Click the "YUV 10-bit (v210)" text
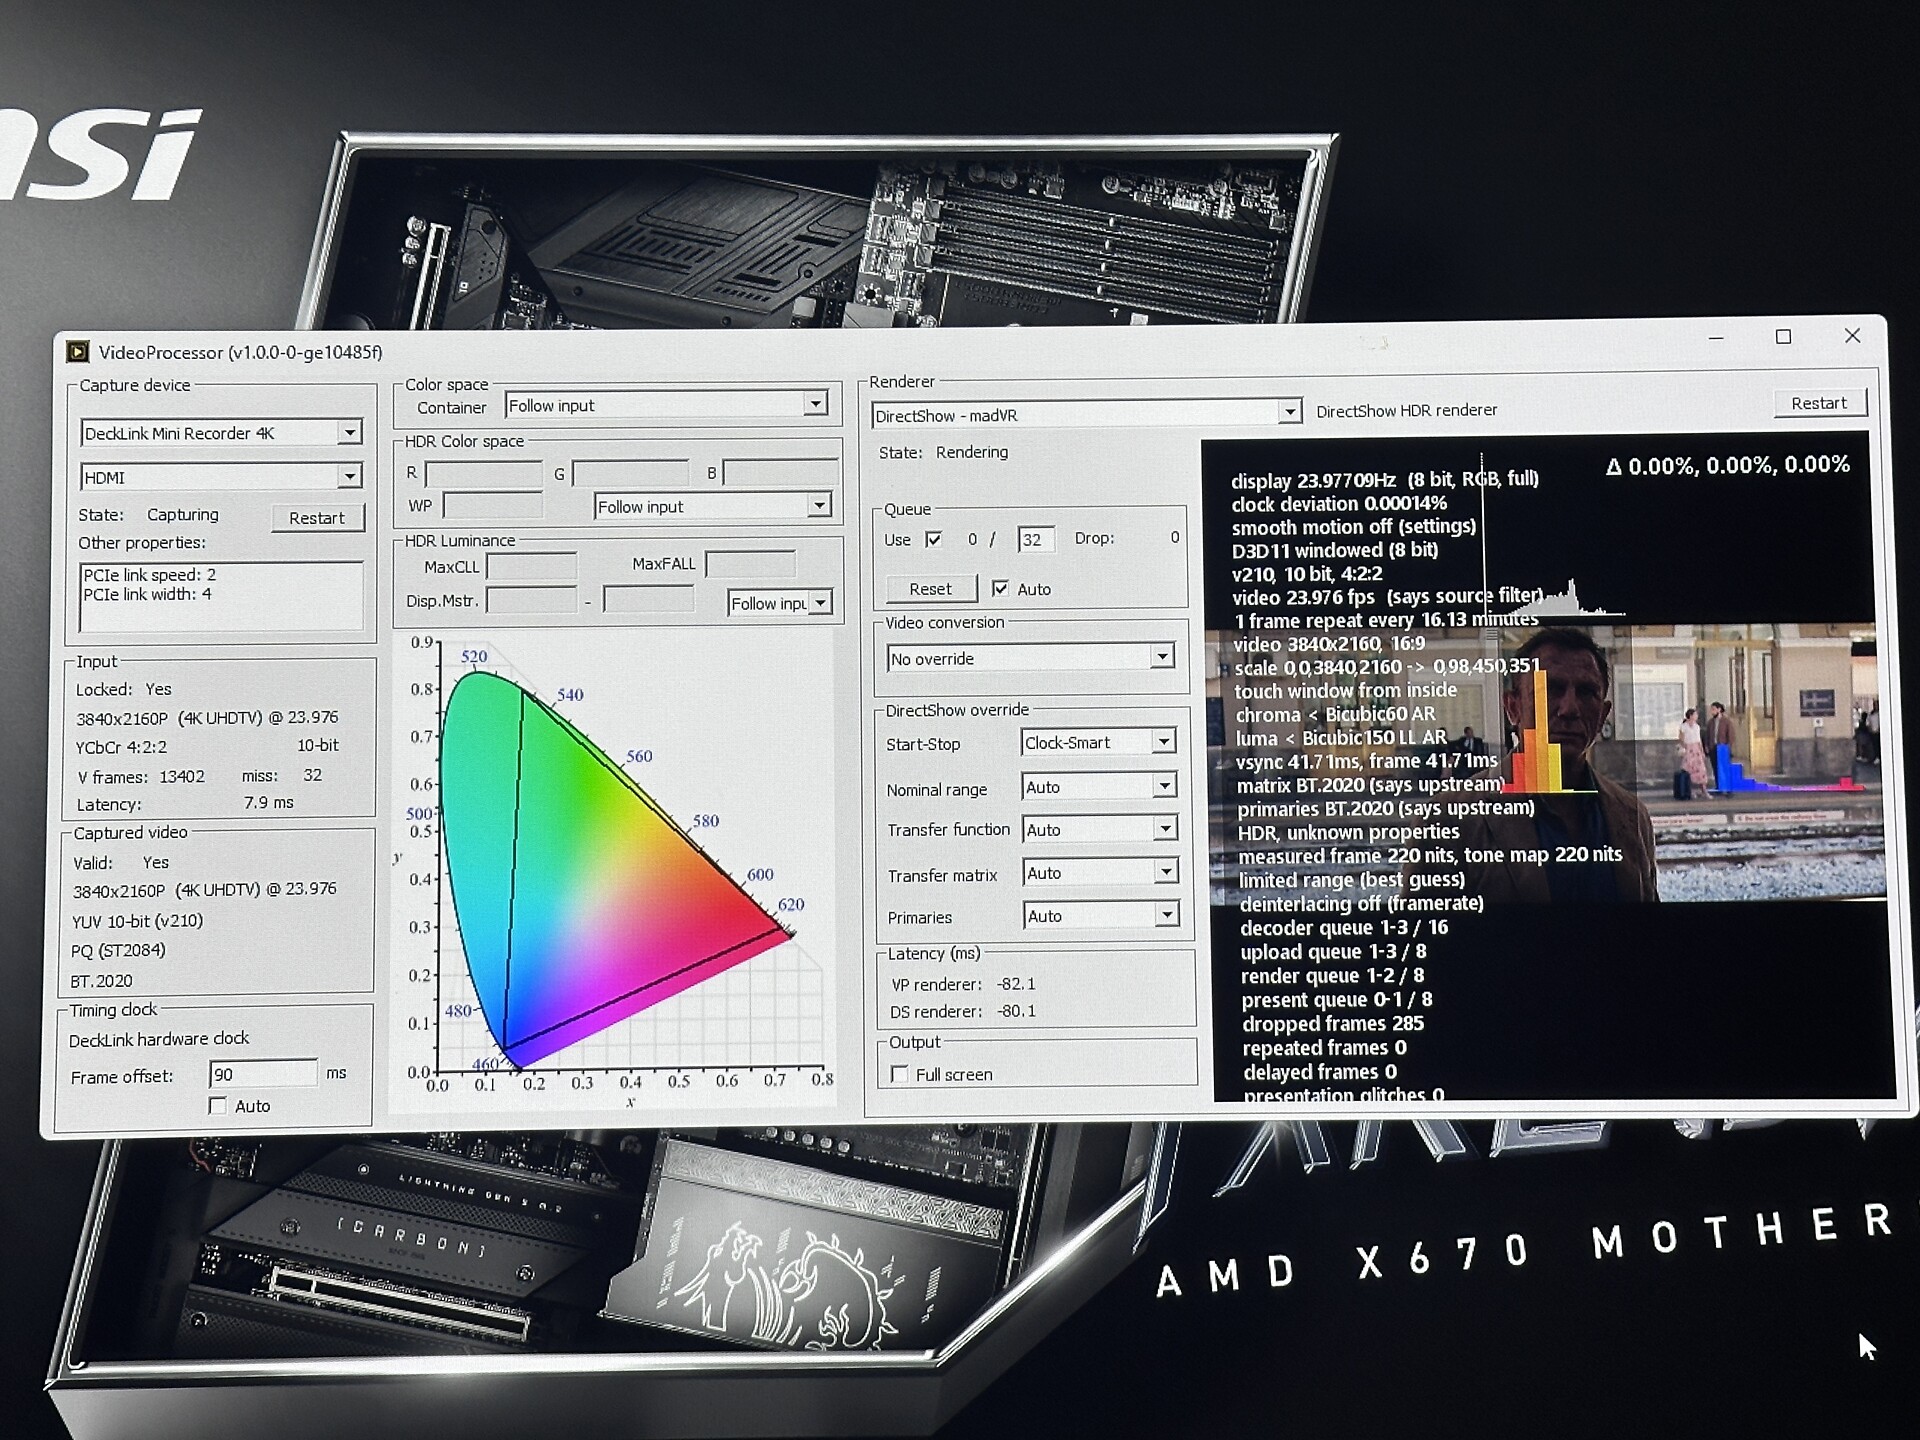 pos(137,921)
